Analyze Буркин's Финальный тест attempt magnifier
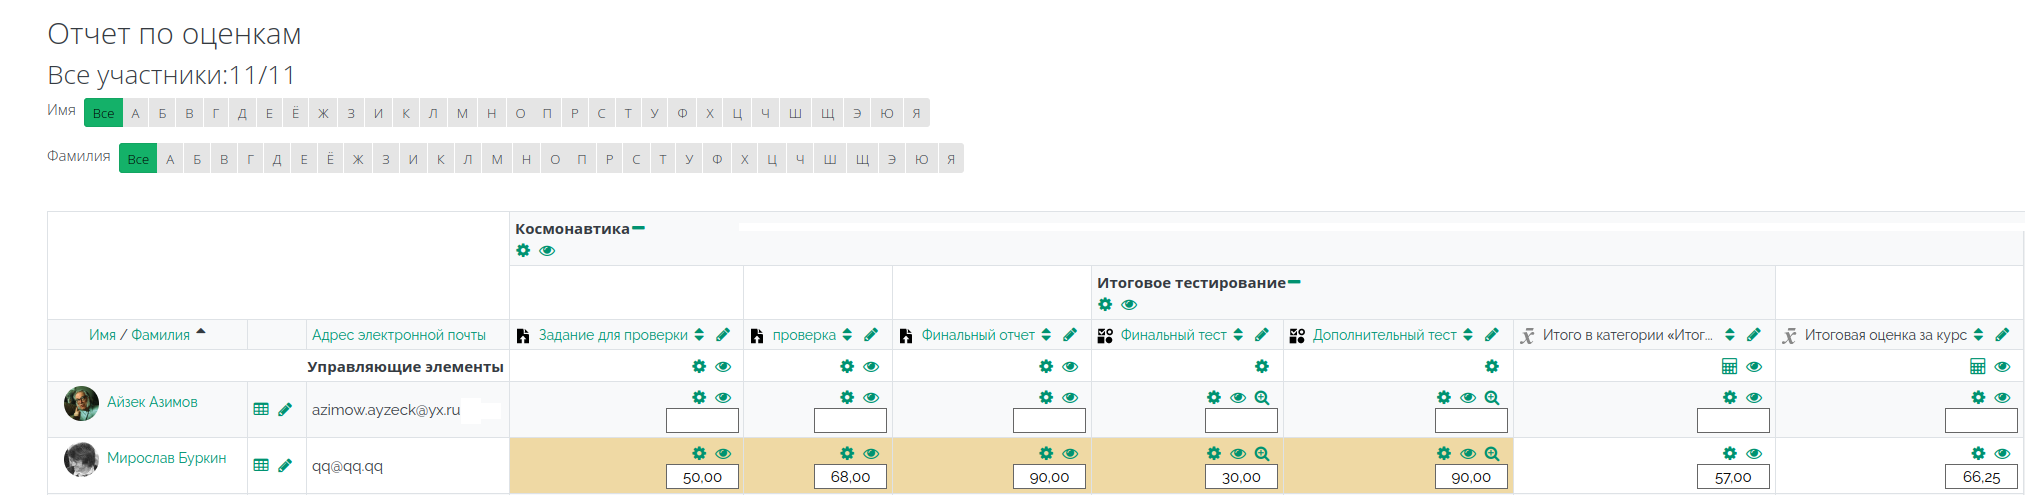 1262,453
